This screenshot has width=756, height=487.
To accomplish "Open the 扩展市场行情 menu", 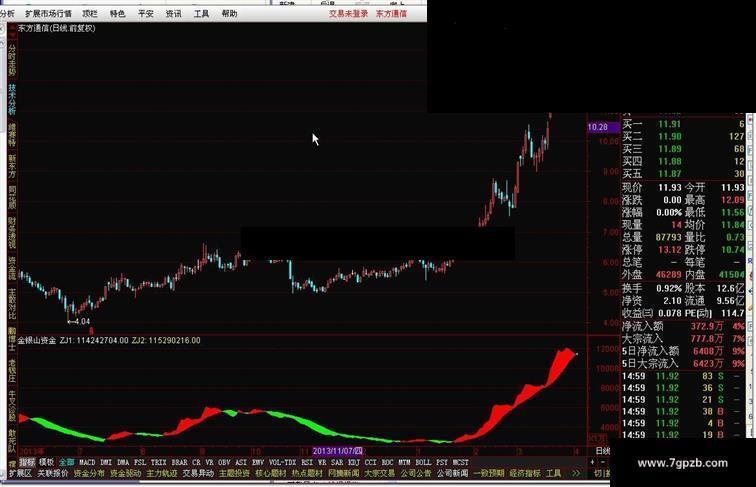I will [x=48, y=14].
